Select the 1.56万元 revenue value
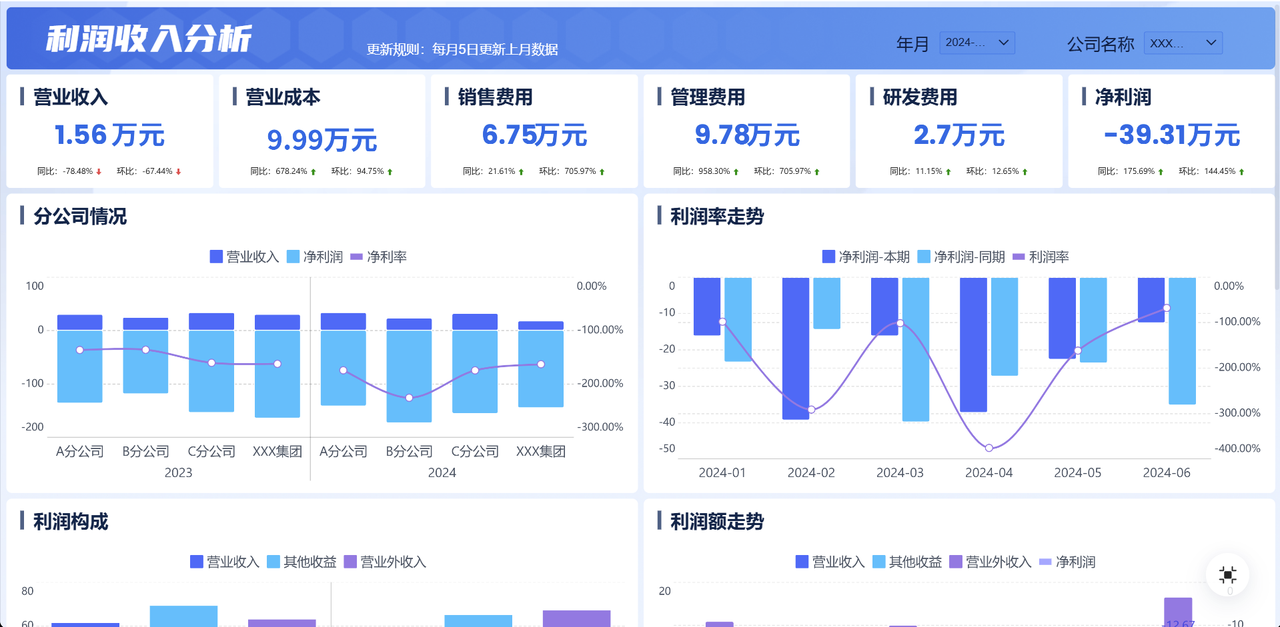The image size is (1280, 627). click(109, 135)
